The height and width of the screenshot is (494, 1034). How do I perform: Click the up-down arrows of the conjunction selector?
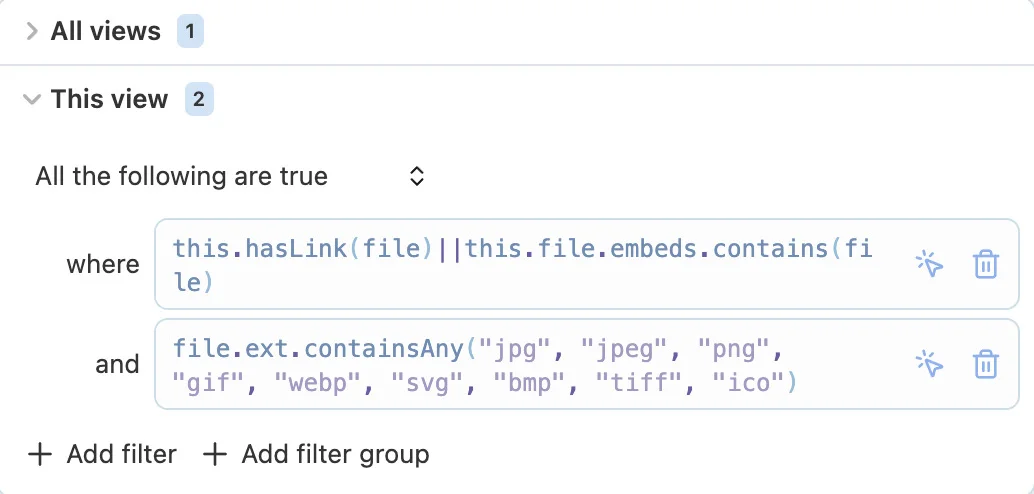(x=417, y=177)
